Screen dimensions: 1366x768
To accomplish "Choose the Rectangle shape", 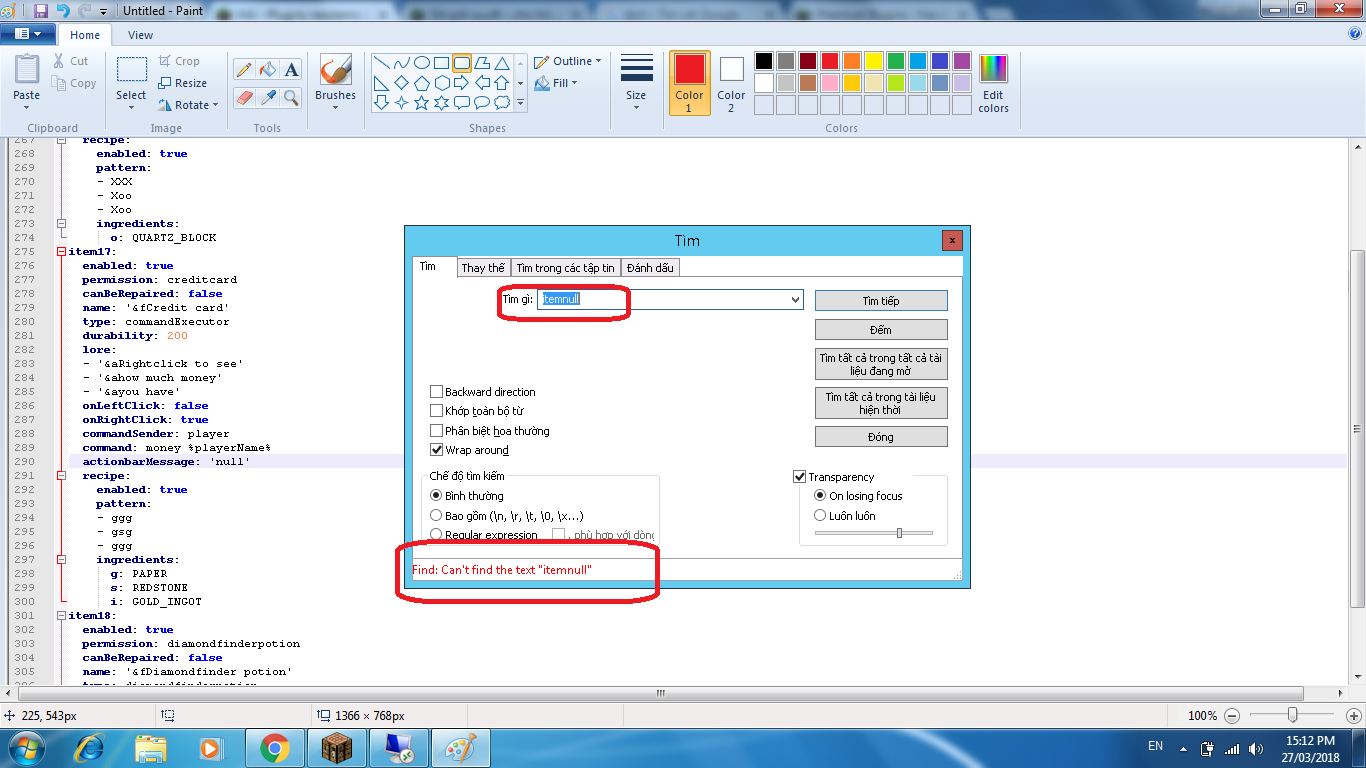I will click(x=442, y=63).
